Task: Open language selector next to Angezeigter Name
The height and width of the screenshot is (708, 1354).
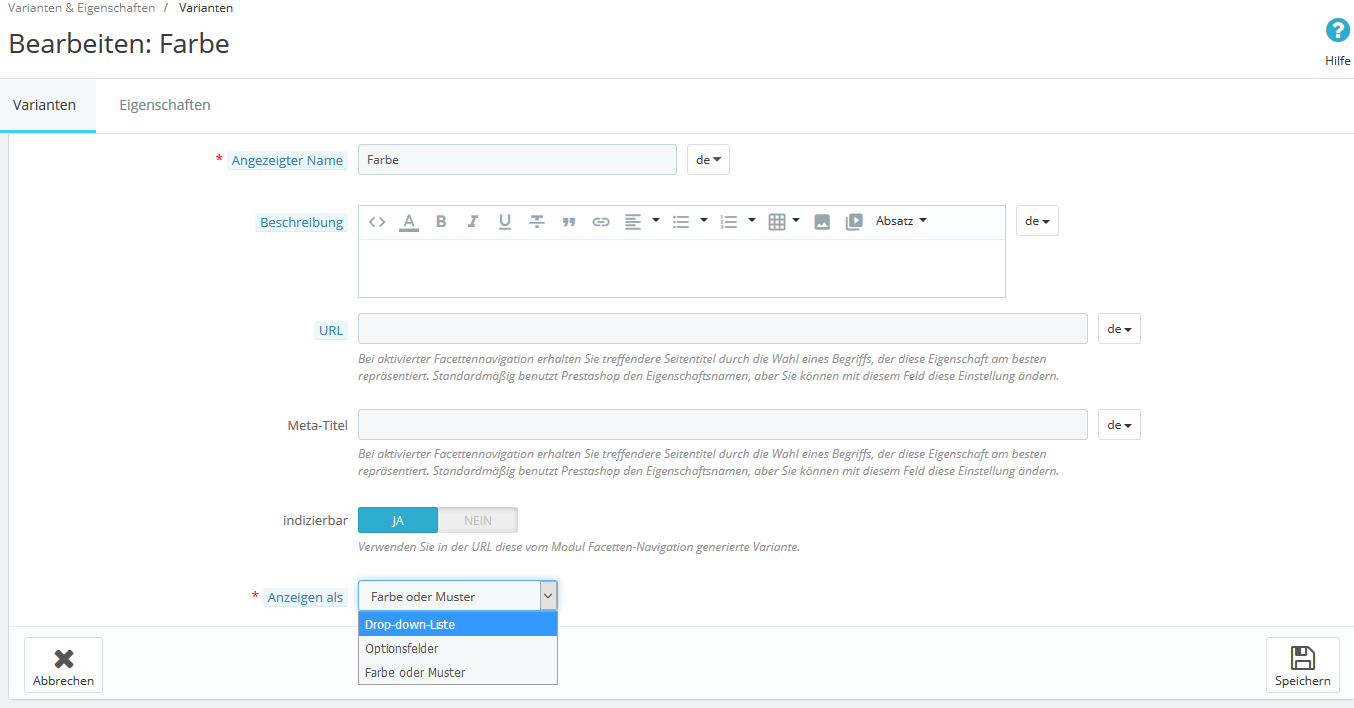Action: 709,160
